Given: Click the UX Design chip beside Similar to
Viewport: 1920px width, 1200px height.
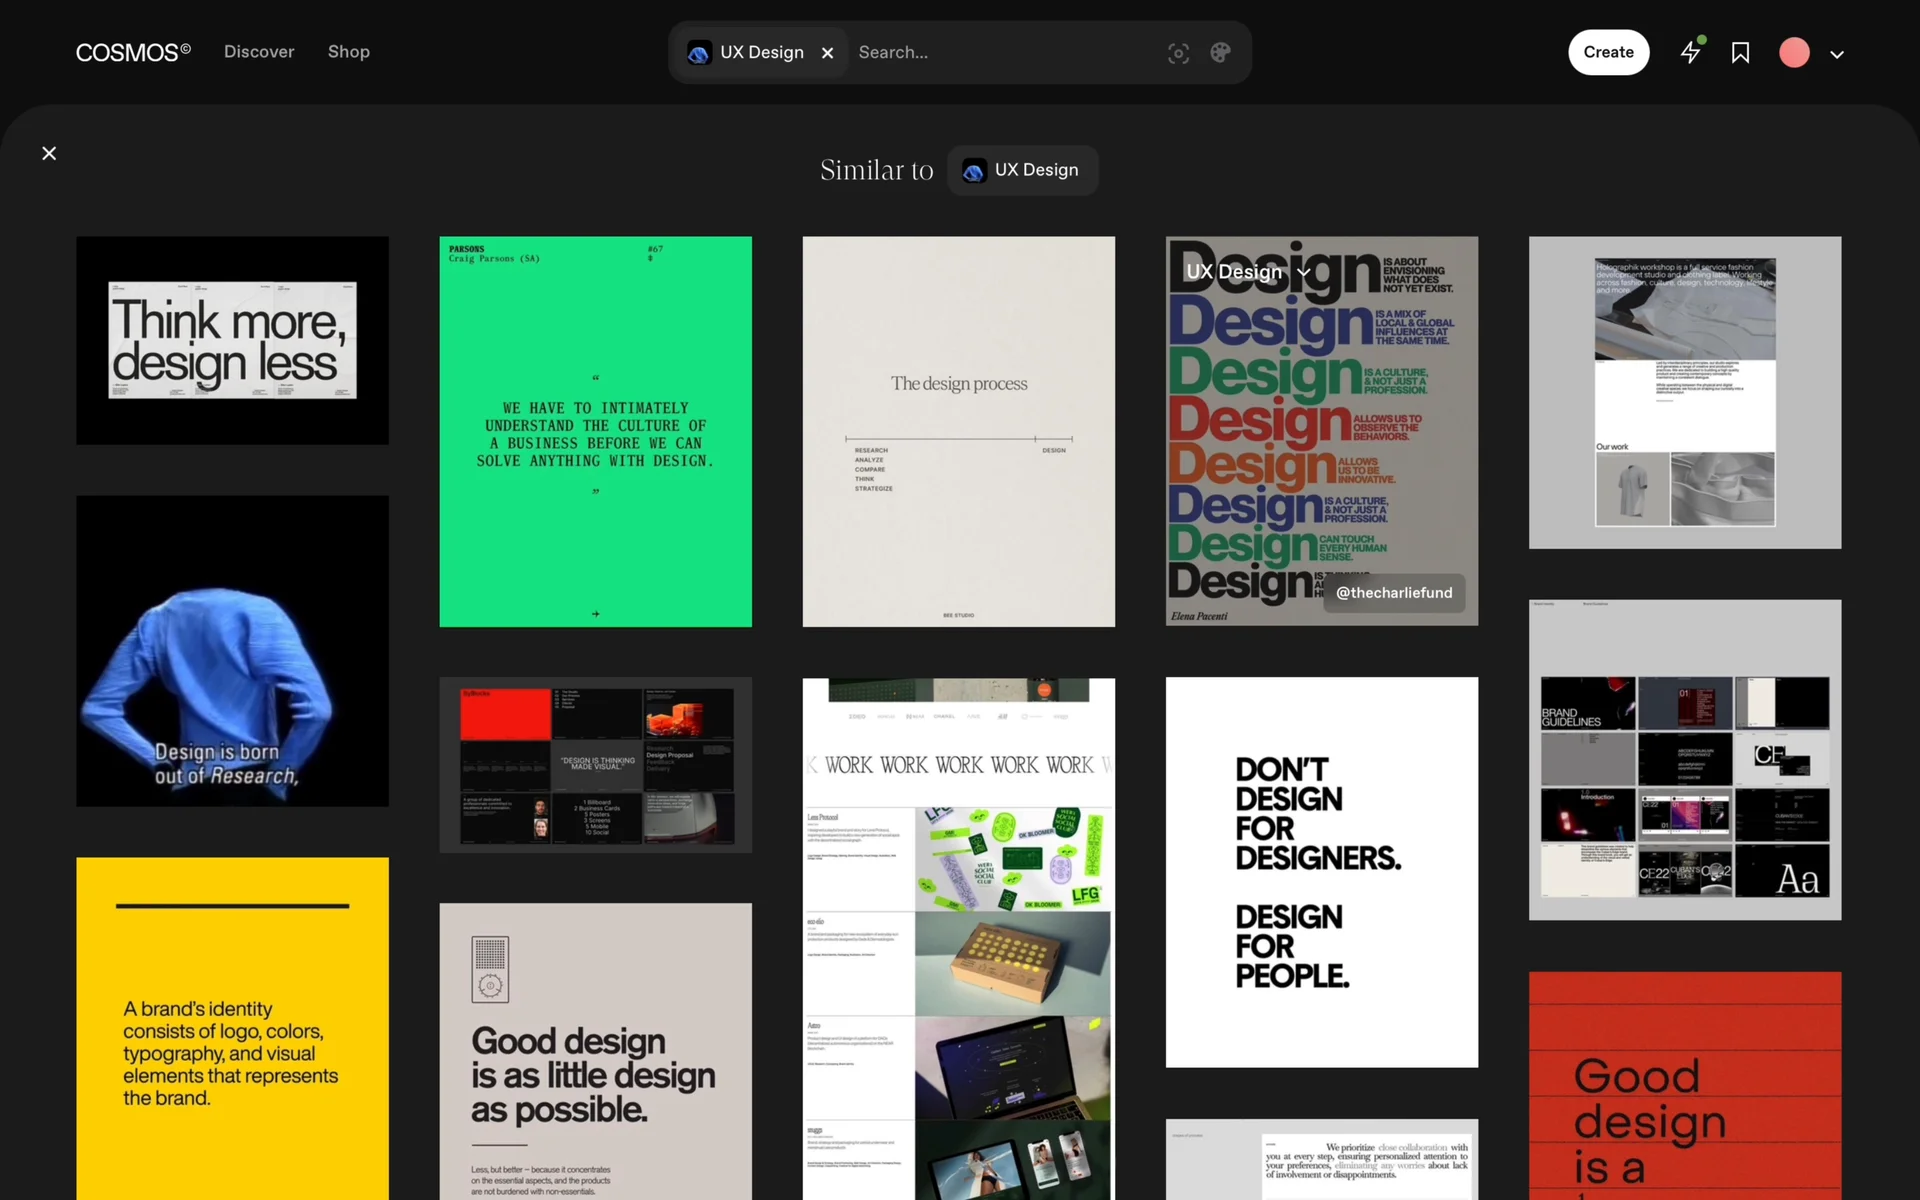Looking at the screenshot, I should [1022, 170].
